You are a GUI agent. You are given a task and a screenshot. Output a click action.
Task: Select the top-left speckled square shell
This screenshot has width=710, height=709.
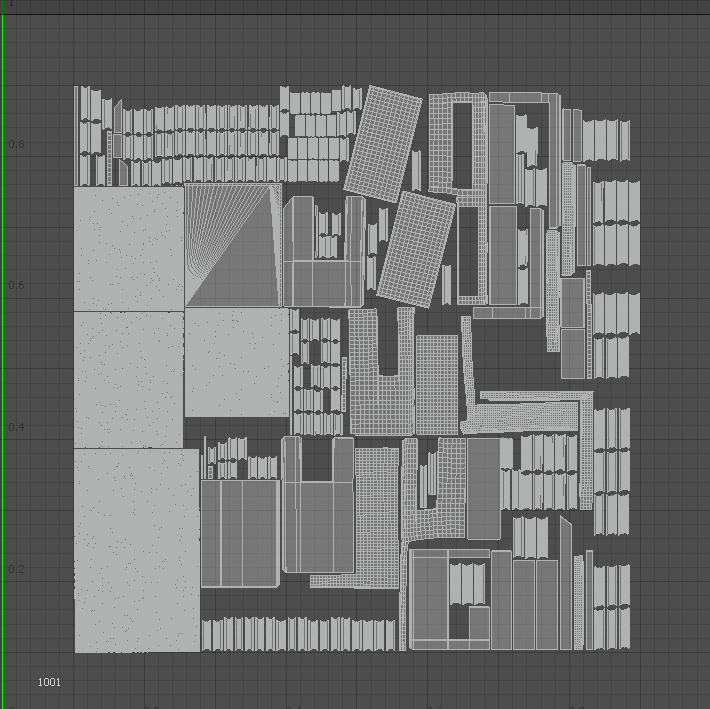click(128, 247)
